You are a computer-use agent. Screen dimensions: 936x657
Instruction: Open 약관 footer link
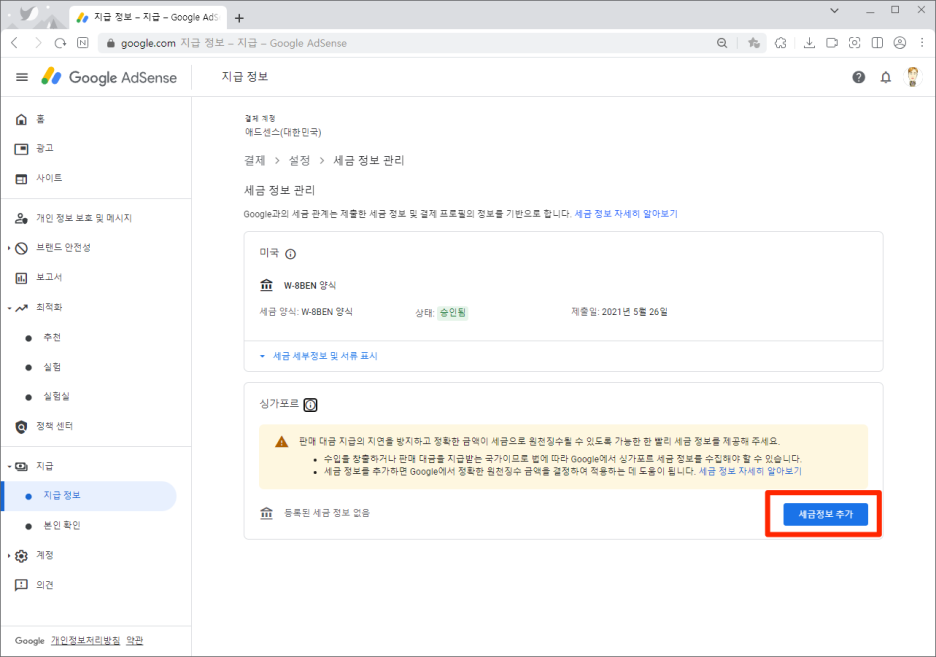coord(135,640)
